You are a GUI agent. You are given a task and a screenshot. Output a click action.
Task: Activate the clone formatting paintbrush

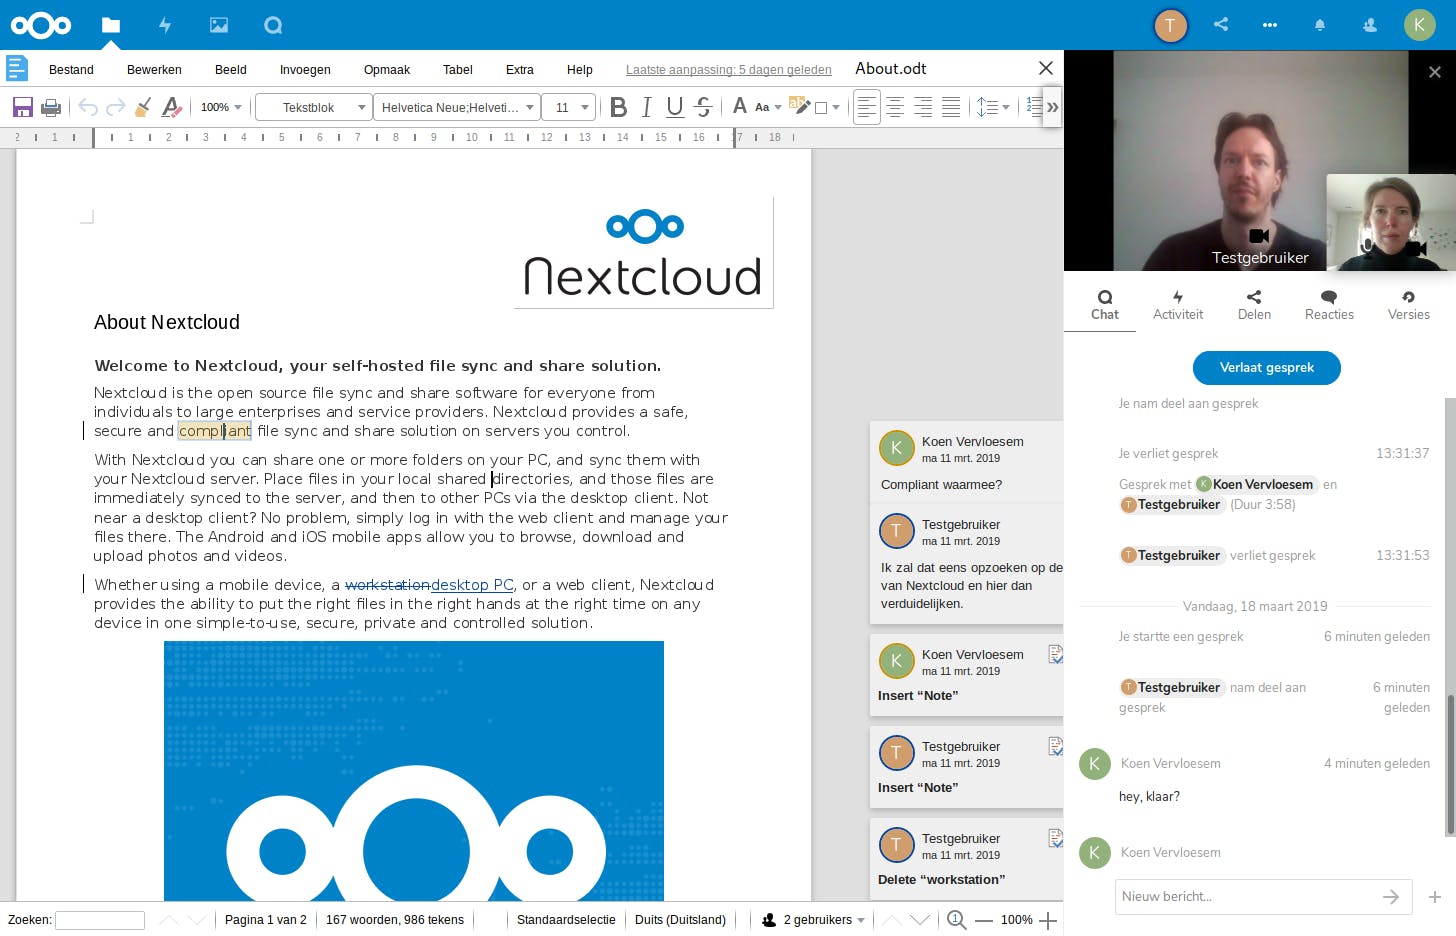[x=144, y=107]
